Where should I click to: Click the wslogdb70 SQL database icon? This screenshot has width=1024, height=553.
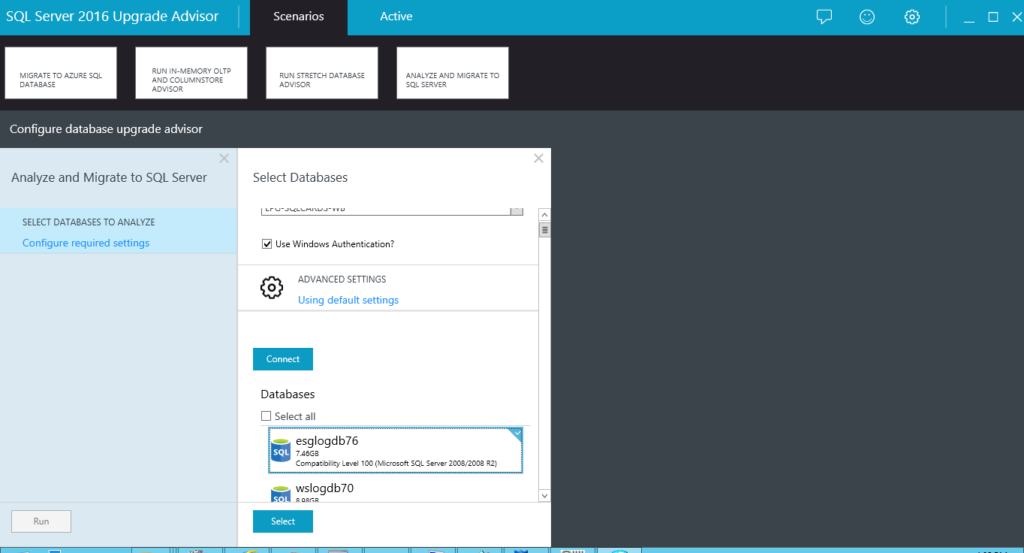point(281,494)
